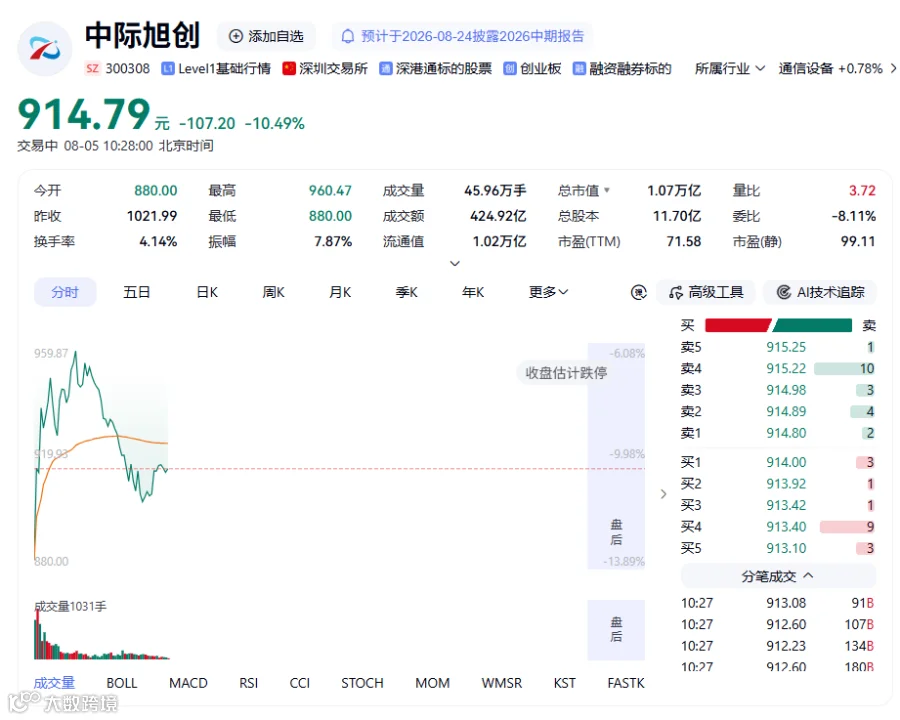Viewport: 900px width, 720px height.
Task: Select 买3 price 913.42
Action: tap(786, 505)
